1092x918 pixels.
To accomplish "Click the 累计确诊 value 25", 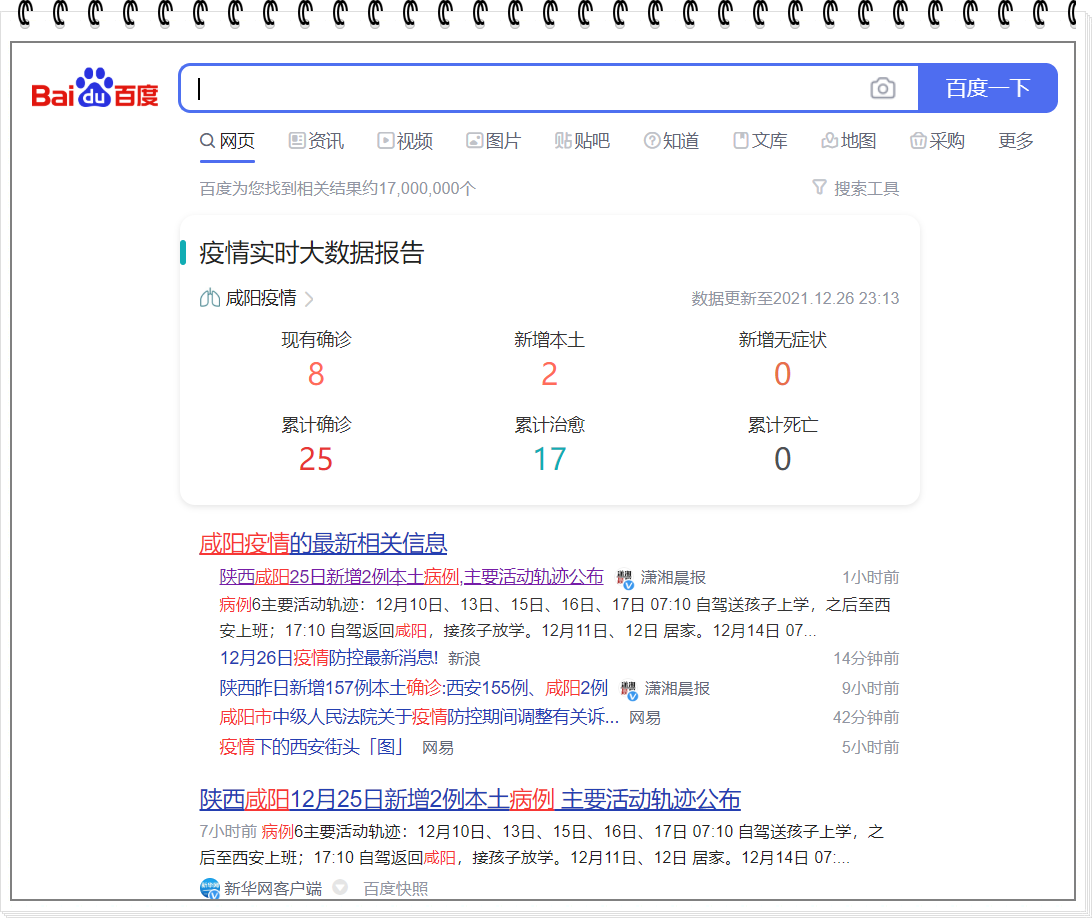I will [316, 459].
